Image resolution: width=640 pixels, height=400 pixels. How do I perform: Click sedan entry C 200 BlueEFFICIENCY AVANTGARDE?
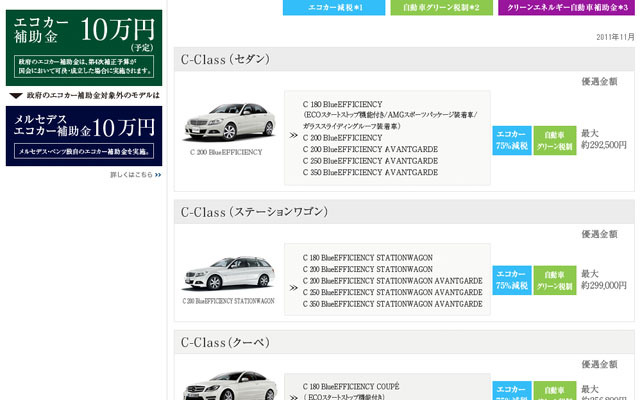pos(370,149)
